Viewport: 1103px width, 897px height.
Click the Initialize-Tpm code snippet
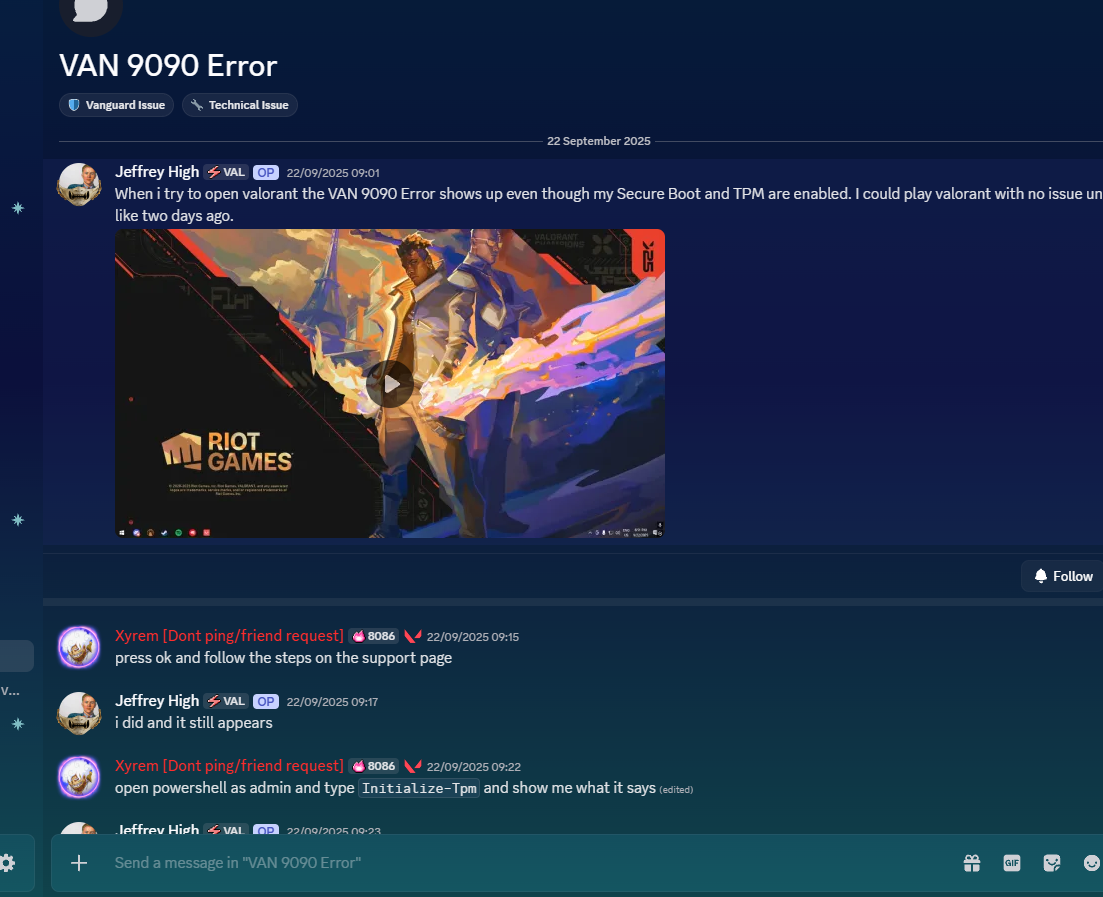point(419,788)
